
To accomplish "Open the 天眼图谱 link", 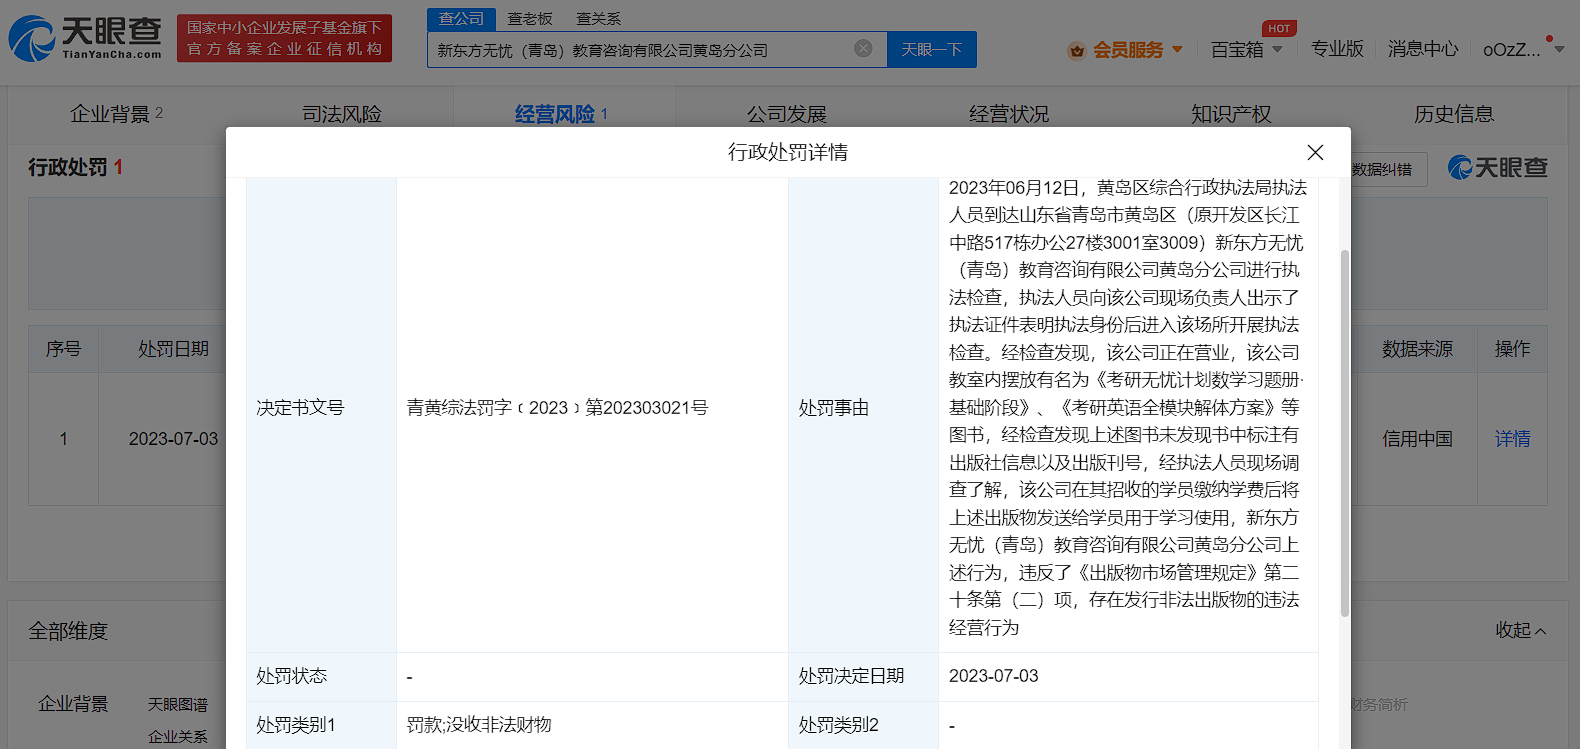I will [x=178, y=704].
